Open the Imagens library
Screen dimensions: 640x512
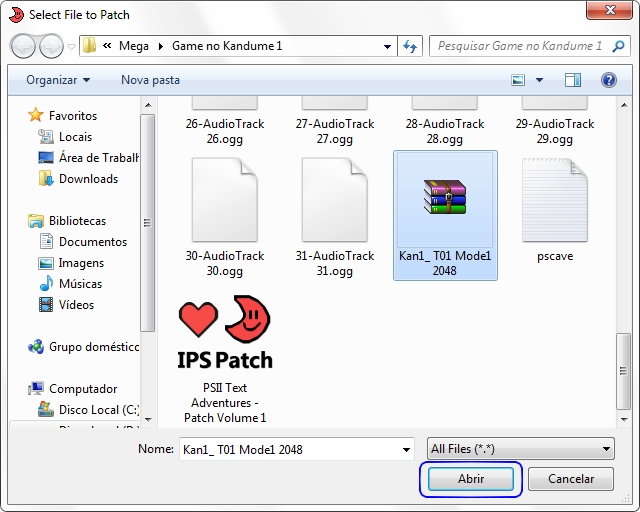pos(81,263)
